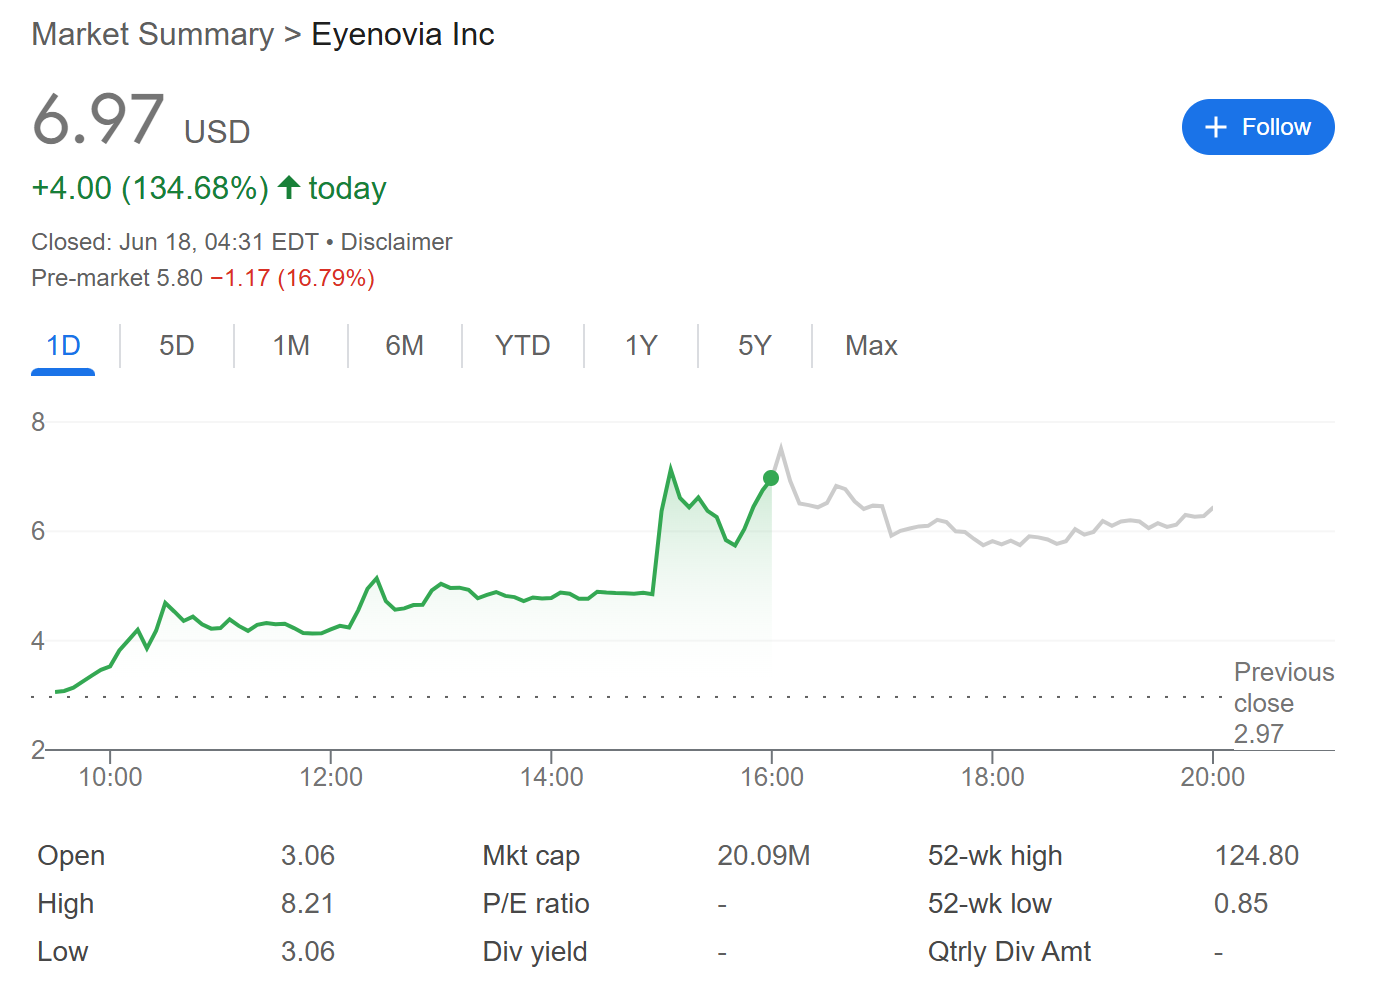Select the 1D time range tab

(x=63, y=346)
